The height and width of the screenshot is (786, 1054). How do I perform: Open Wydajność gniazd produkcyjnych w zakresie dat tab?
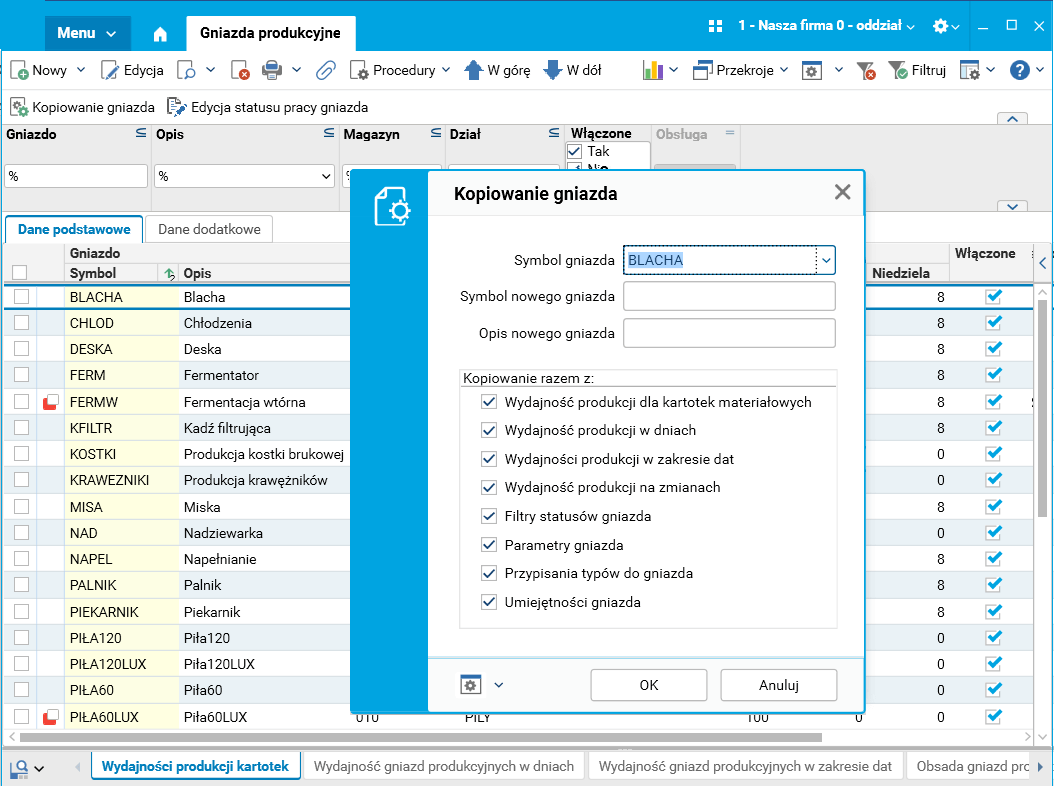click(745, 767)
